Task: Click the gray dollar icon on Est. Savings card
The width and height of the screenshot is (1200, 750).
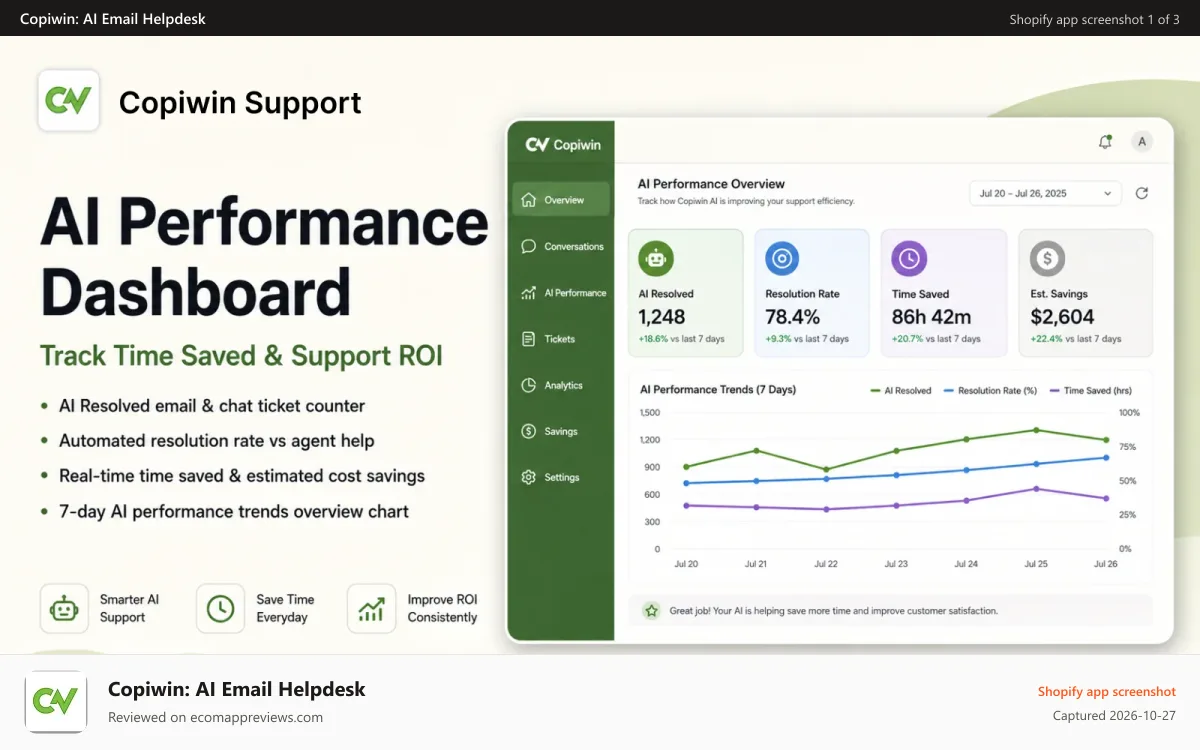Action: pos(1047,259)
